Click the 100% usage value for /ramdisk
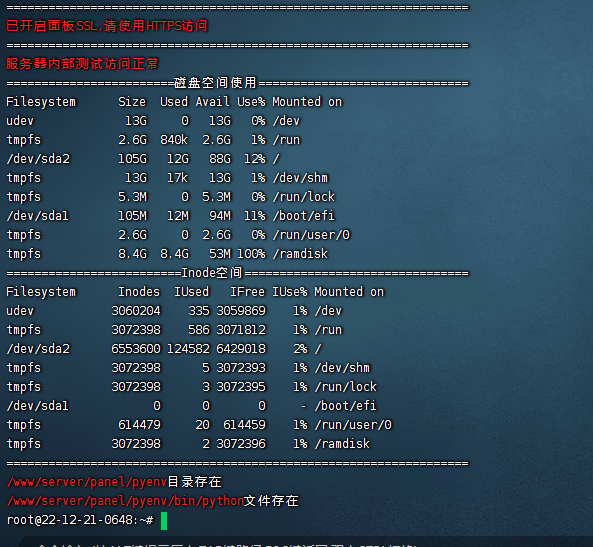593x547 pixels. (x=251, y=254)
